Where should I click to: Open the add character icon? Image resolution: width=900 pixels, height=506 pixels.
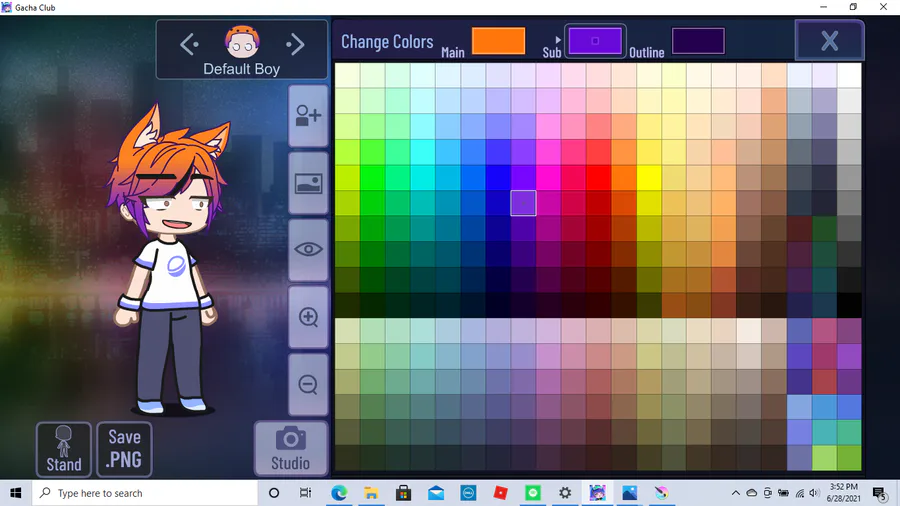pos(308,116)
